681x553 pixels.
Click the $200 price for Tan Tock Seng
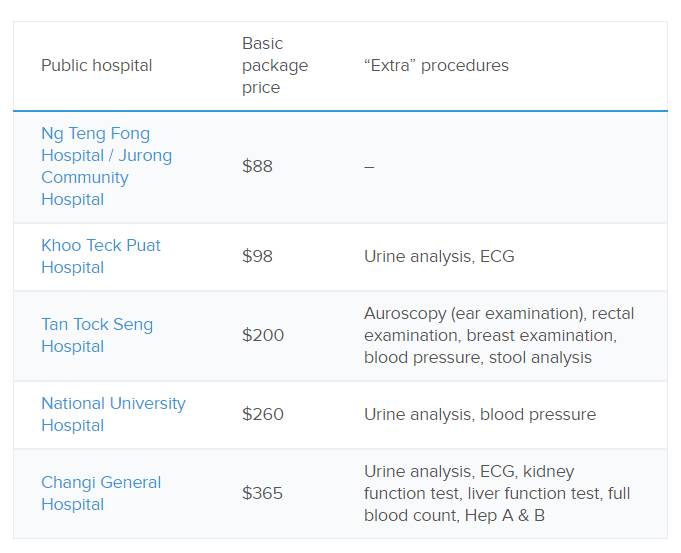[262, 336]
